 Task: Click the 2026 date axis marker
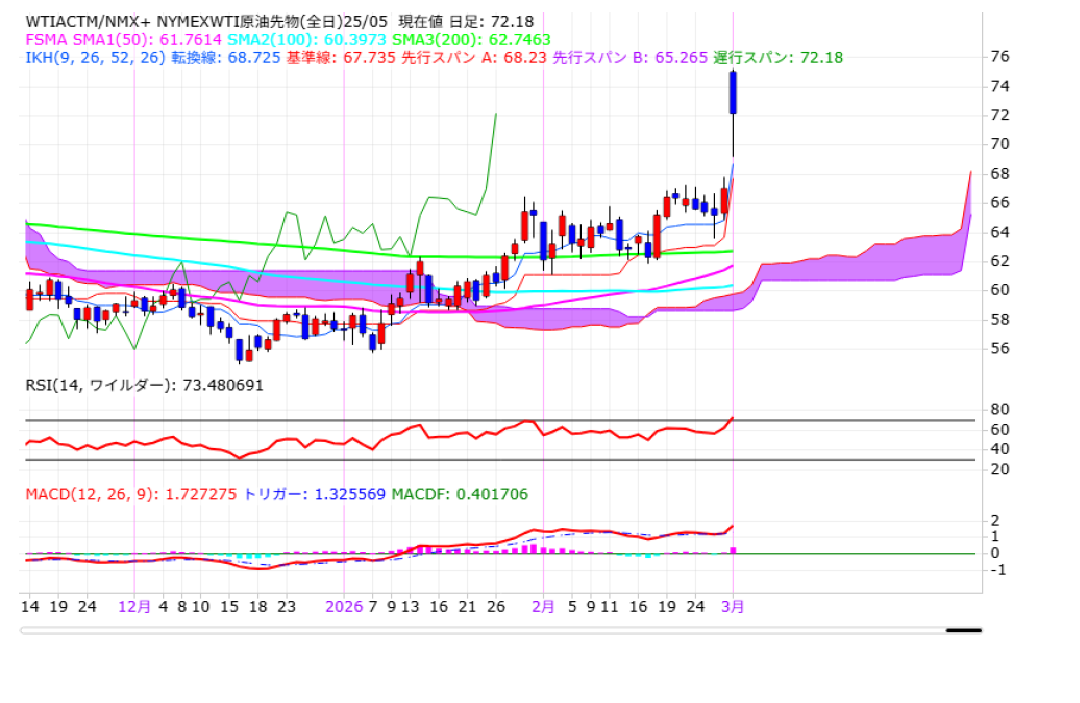(342, 606)
